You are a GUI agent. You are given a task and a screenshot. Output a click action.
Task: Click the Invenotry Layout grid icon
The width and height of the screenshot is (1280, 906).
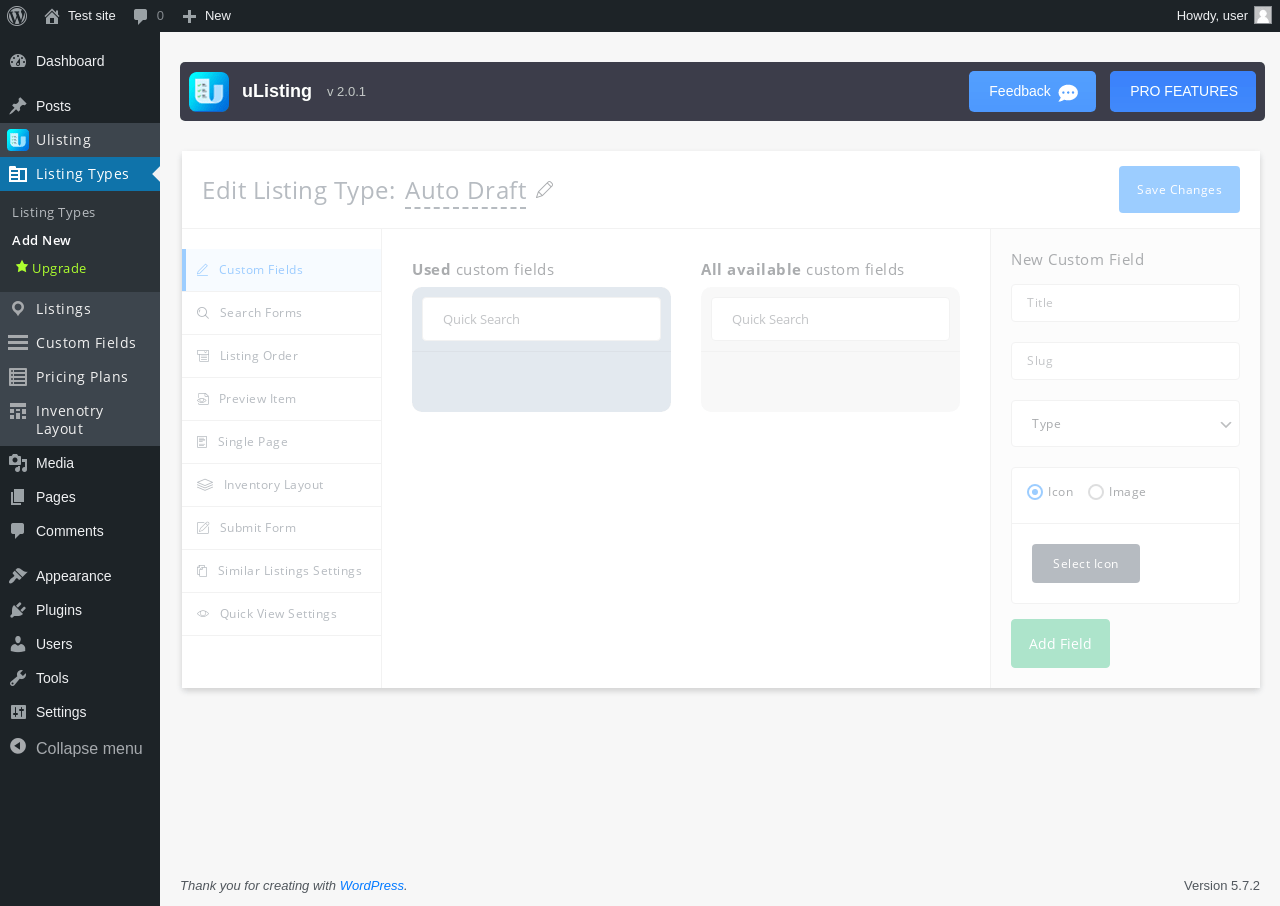pyautogui.click(x=18, y=411)
